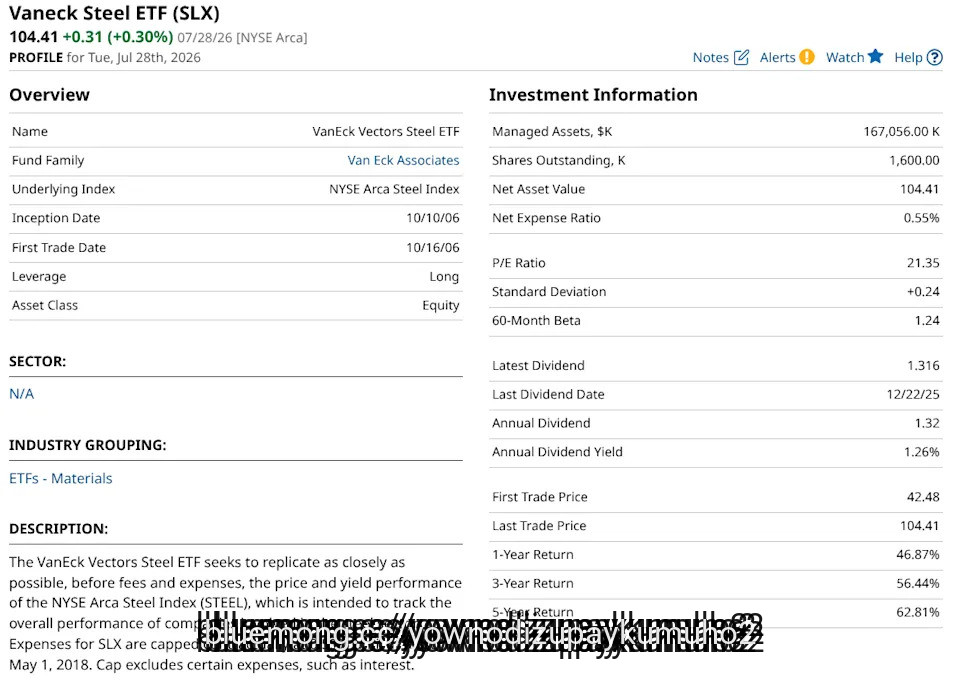Toggle the Watch star icon

point(876,56)
